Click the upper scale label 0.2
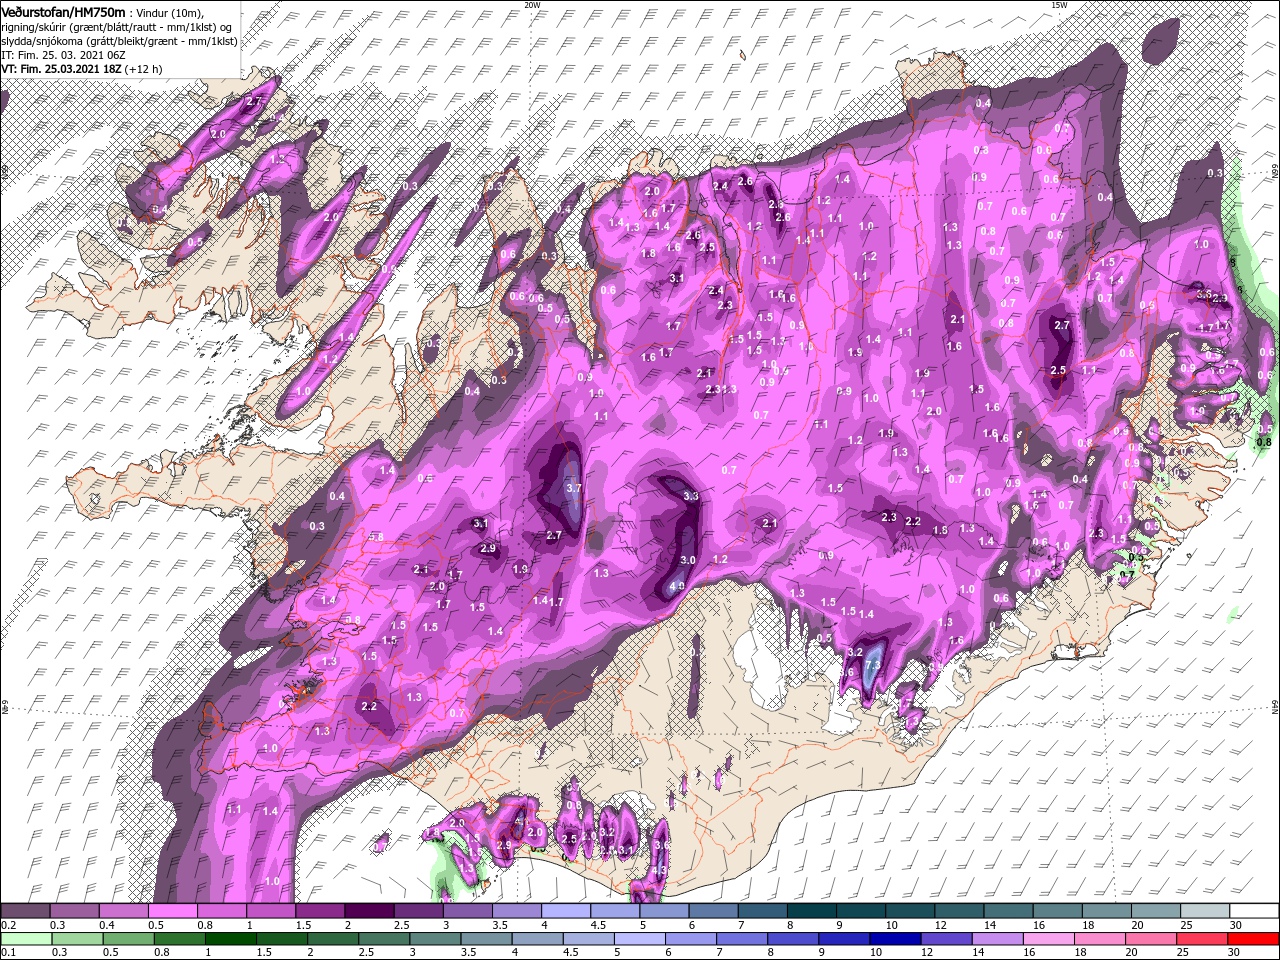This screenshot has height=960, width=1280. (x=8, y=925)
